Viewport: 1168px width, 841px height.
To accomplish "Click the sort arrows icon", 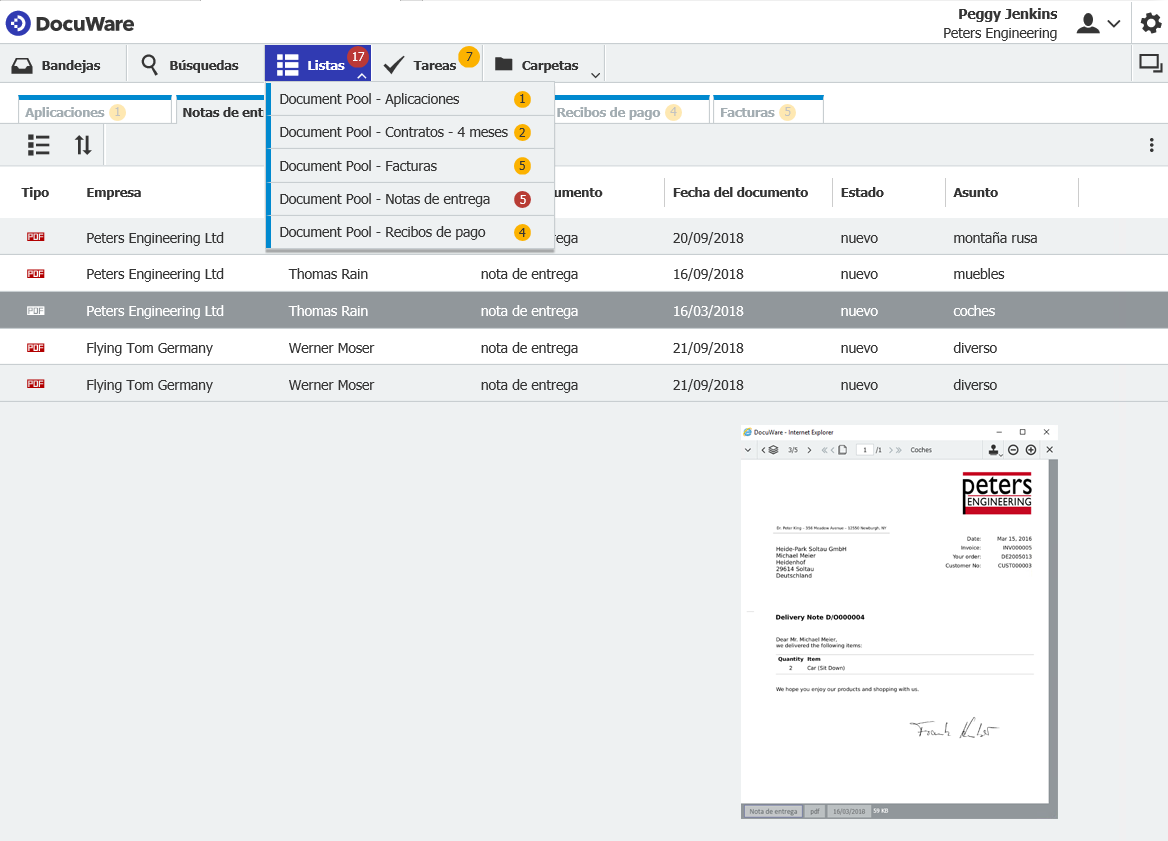I will click(x=83, y=145).
